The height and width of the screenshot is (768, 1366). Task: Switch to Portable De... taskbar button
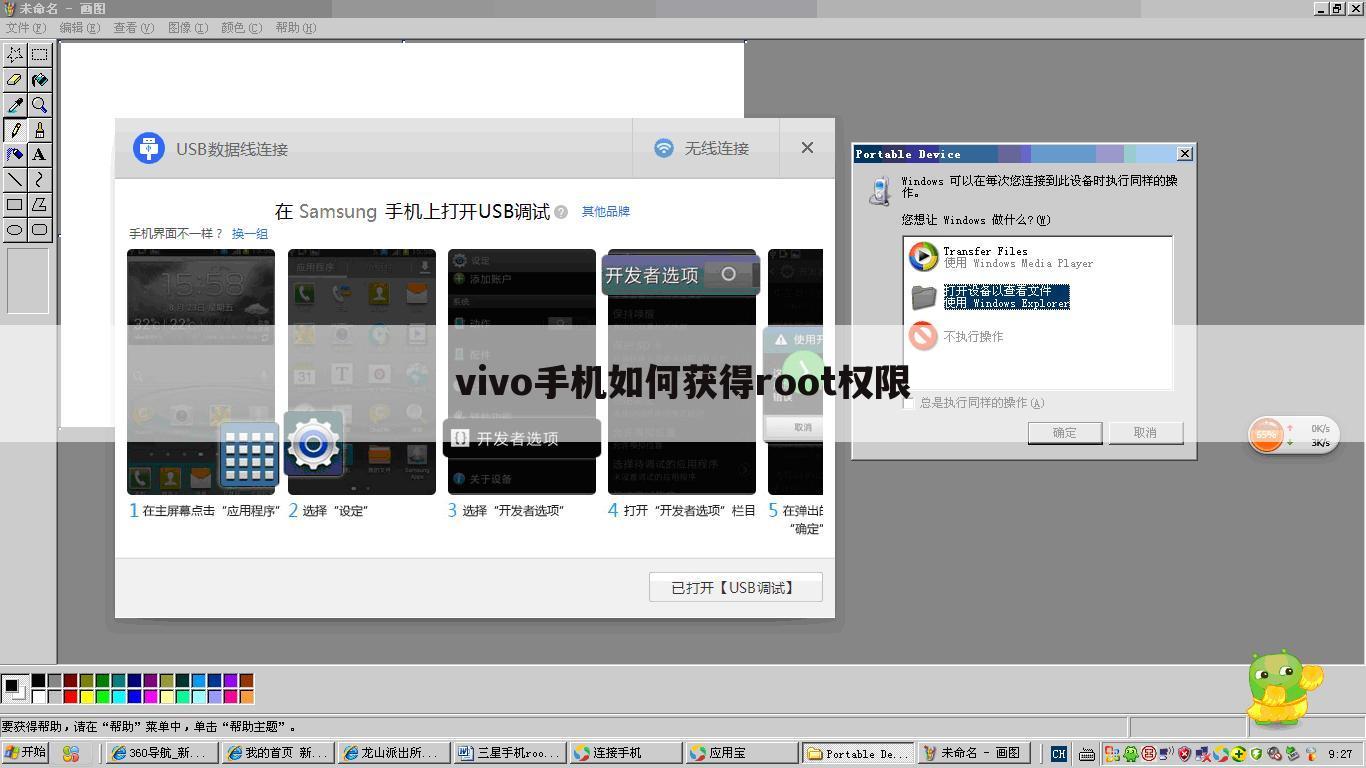tap(857, 753)
